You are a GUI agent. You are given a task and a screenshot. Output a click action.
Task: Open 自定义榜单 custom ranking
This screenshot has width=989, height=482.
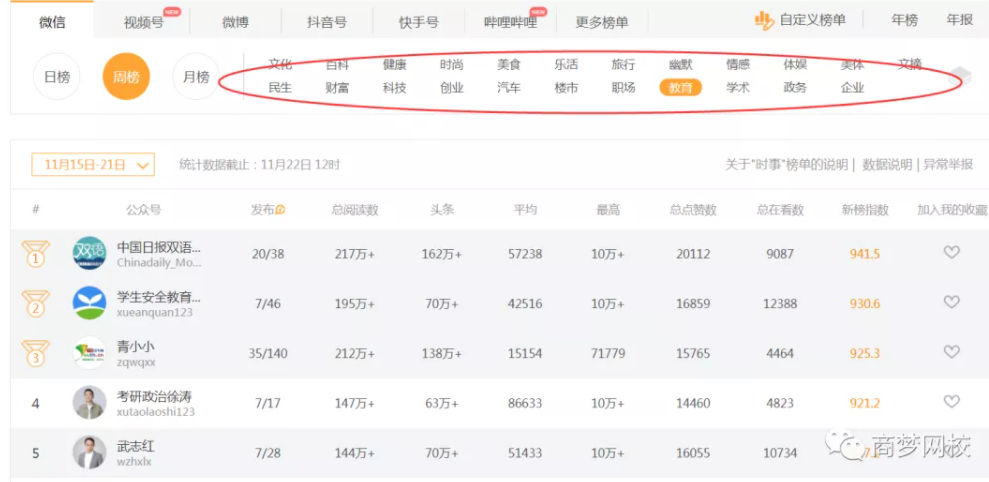tap(812, 20)
